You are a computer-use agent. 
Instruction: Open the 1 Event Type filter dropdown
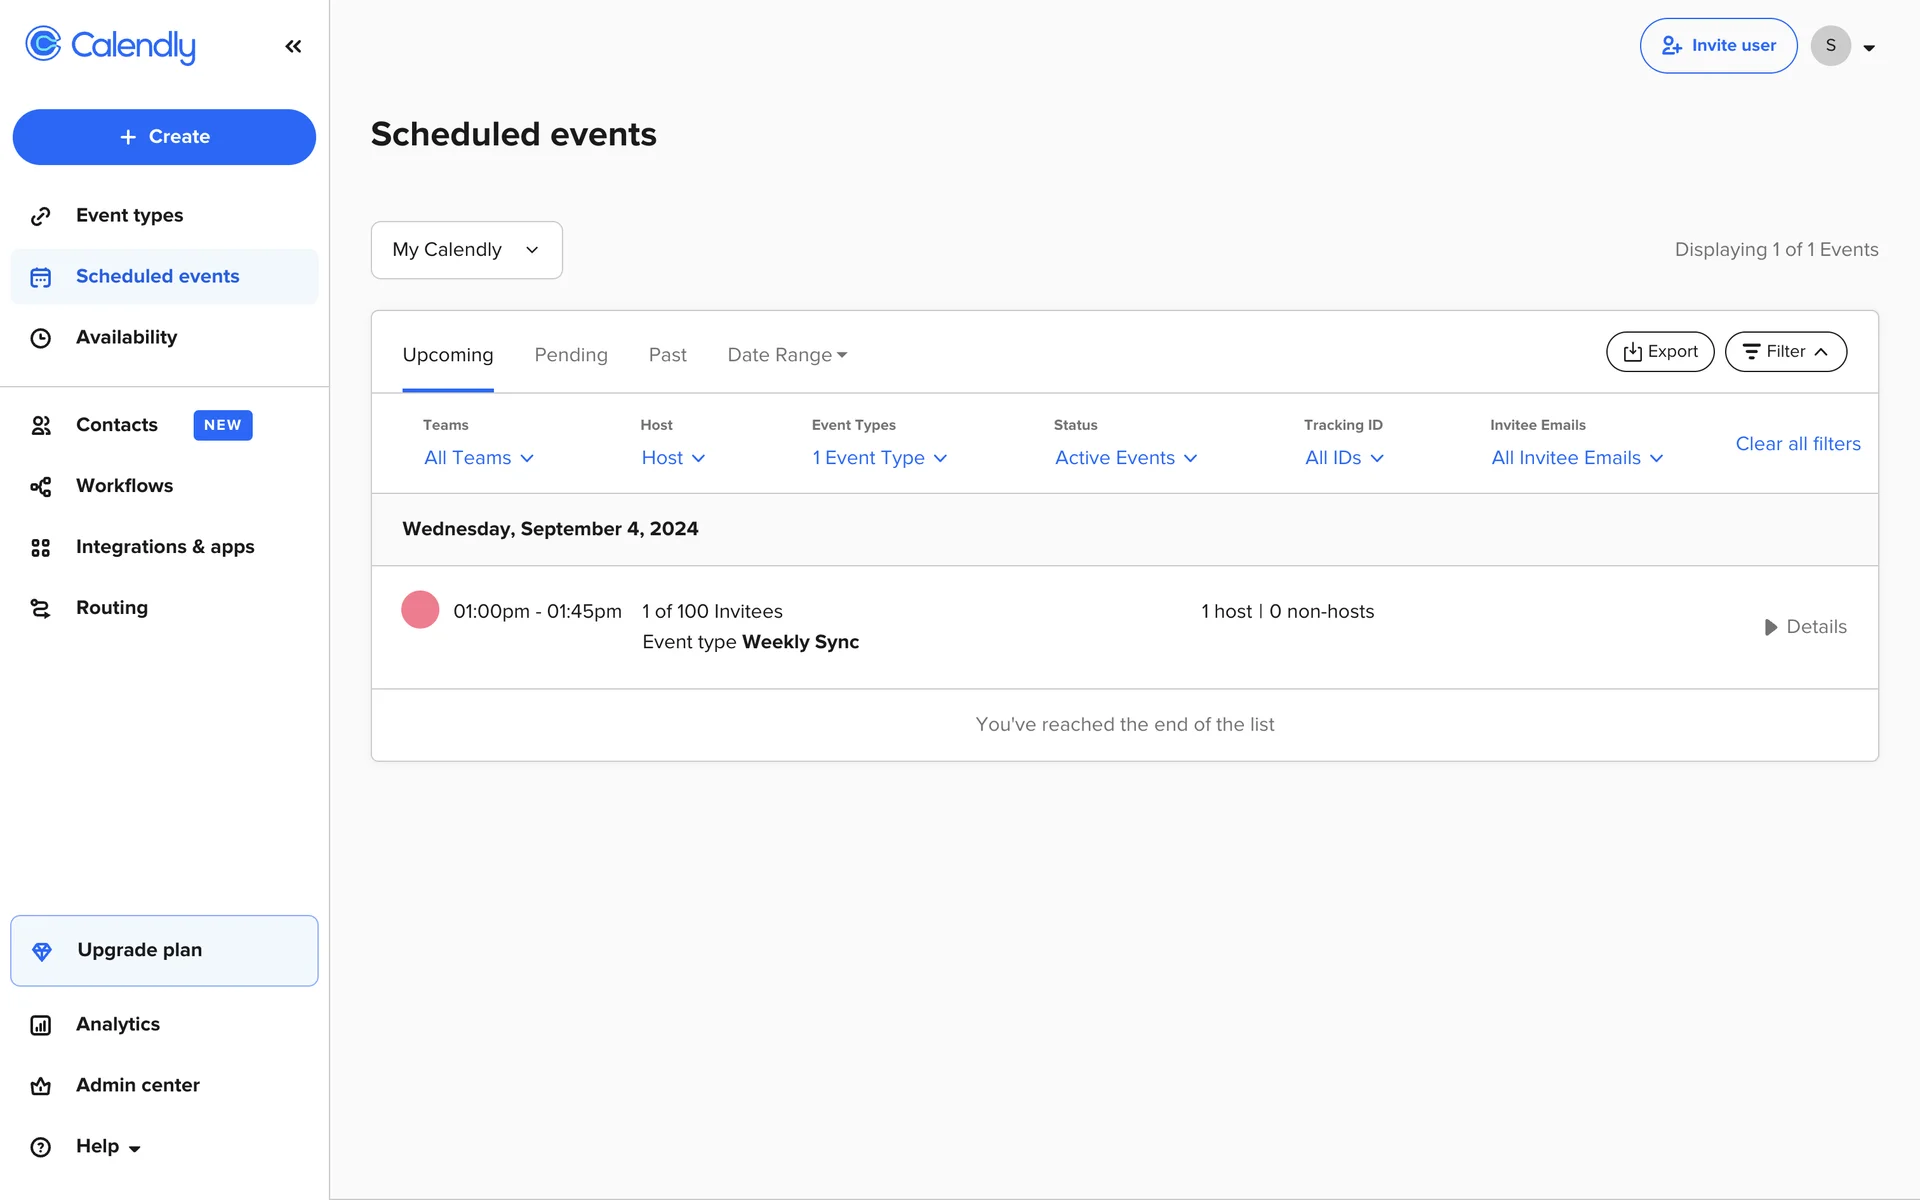point(879,458)
